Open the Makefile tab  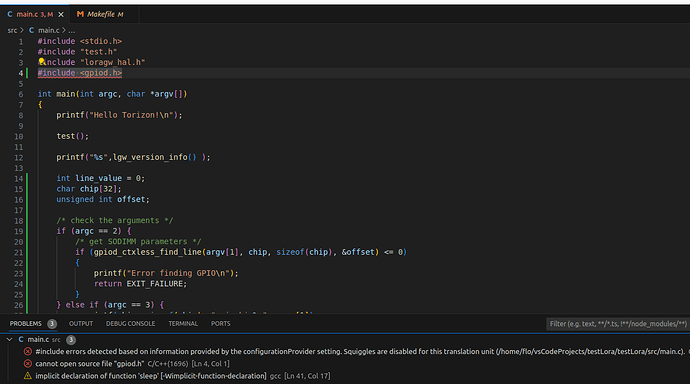point(100,15)
